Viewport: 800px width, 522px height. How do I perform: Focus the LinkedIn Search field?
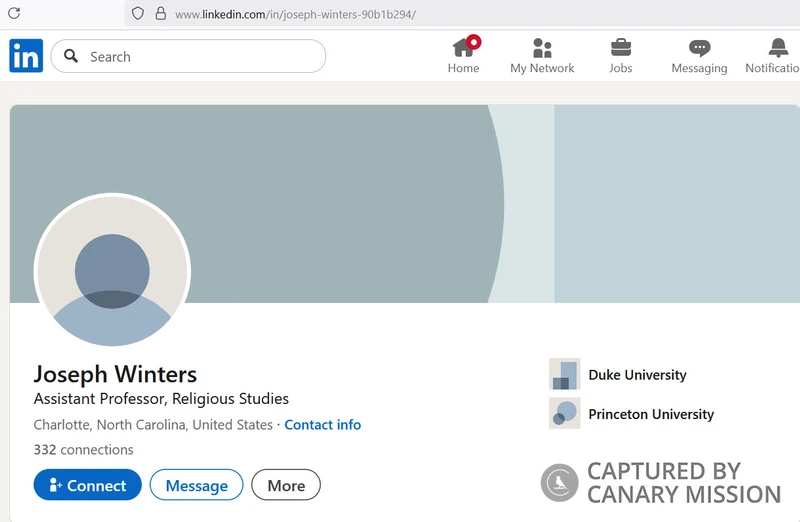point(188,56)
